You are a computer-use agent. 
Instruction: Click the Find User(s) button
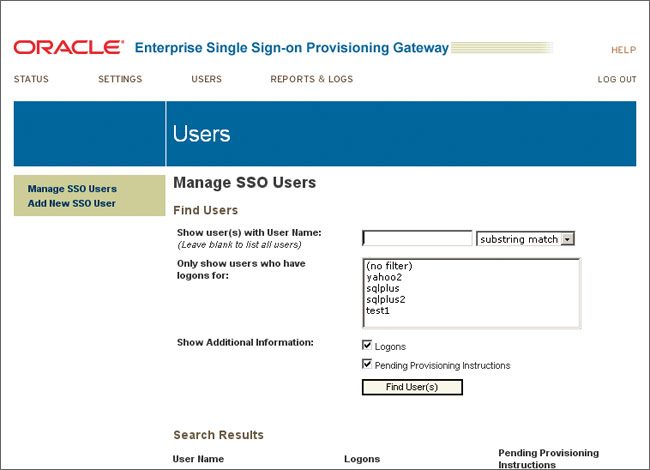click(412, 387)
